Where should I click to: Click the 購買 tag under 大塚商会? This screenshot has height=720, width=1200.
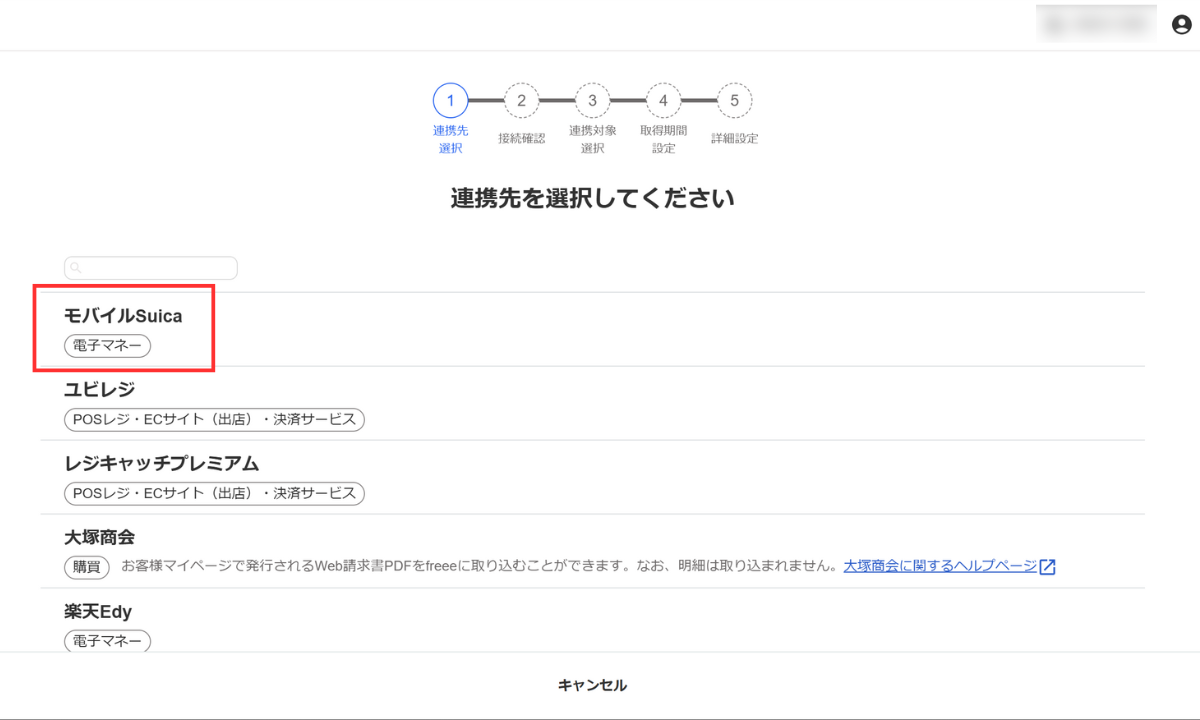86,567
